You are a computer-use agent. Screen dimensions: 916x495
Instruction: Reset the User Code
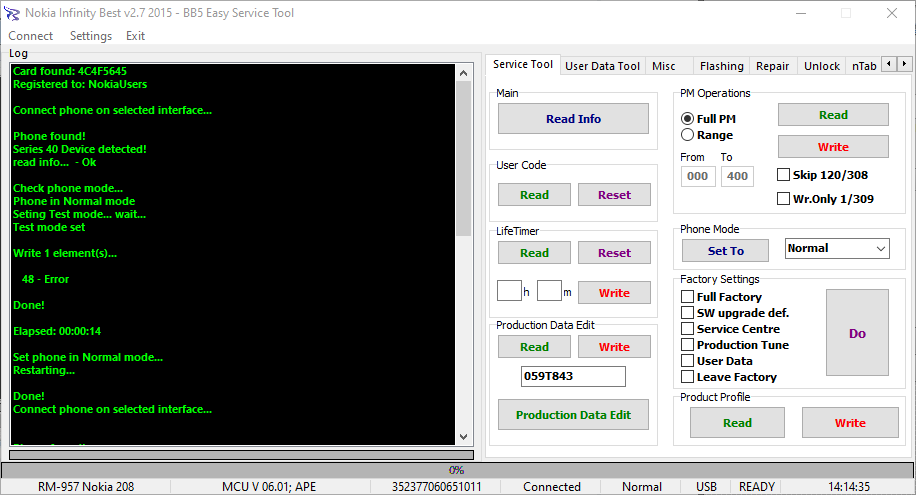click(x=614, y=195)
